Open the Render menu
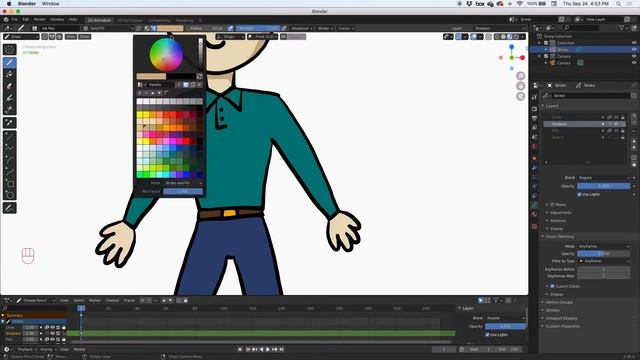The height and width of the screenshot is (360, 640). pos(40,19)
